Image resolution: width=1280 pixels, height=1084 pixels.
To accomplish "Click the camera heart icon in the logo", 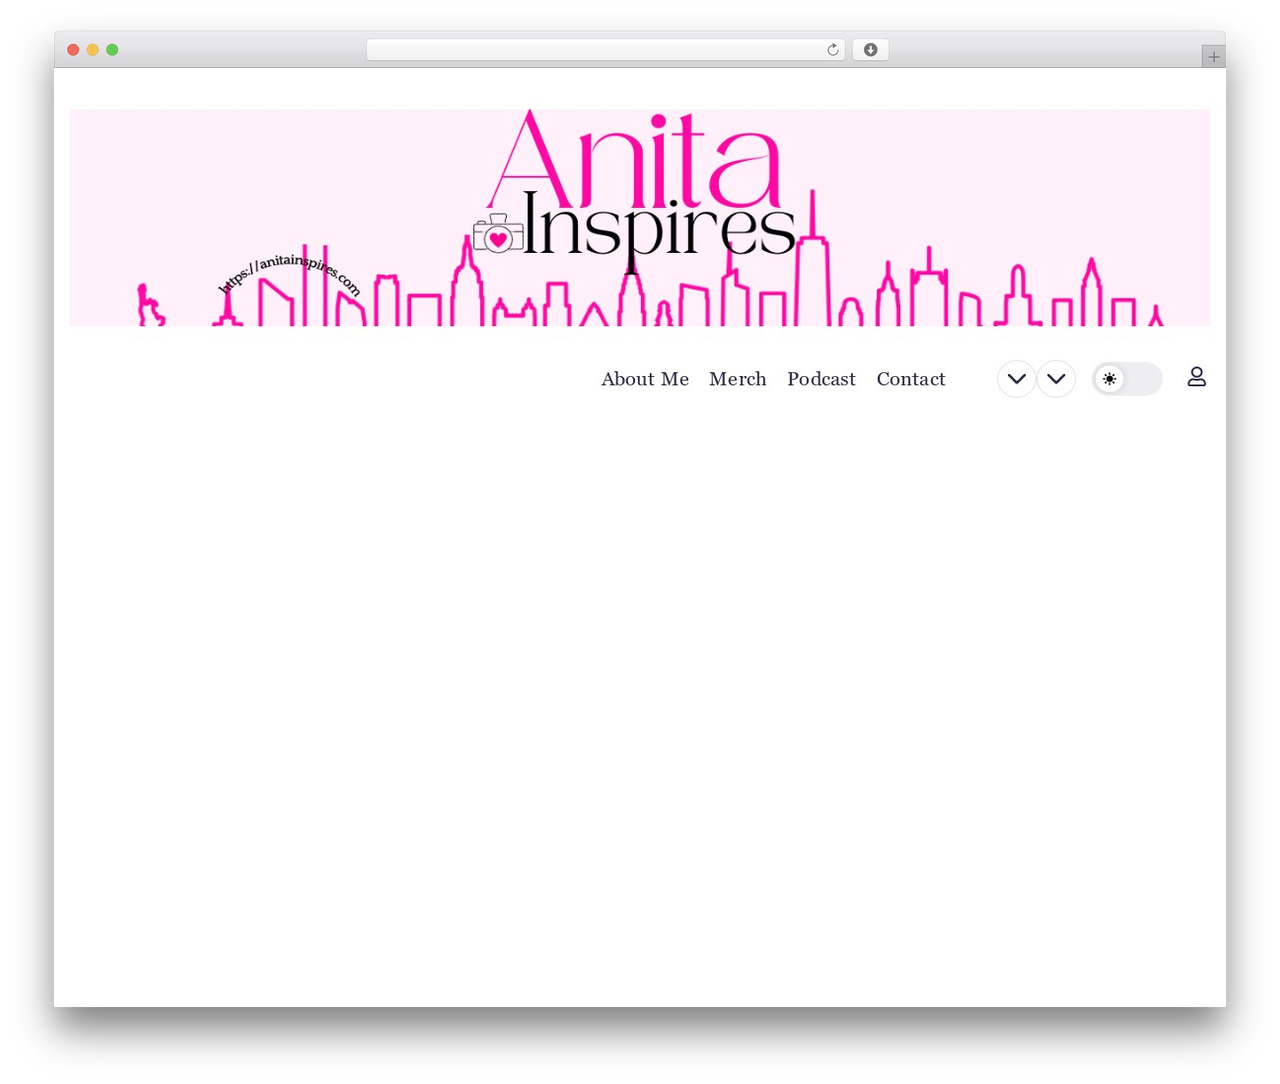I will [498, 234].
